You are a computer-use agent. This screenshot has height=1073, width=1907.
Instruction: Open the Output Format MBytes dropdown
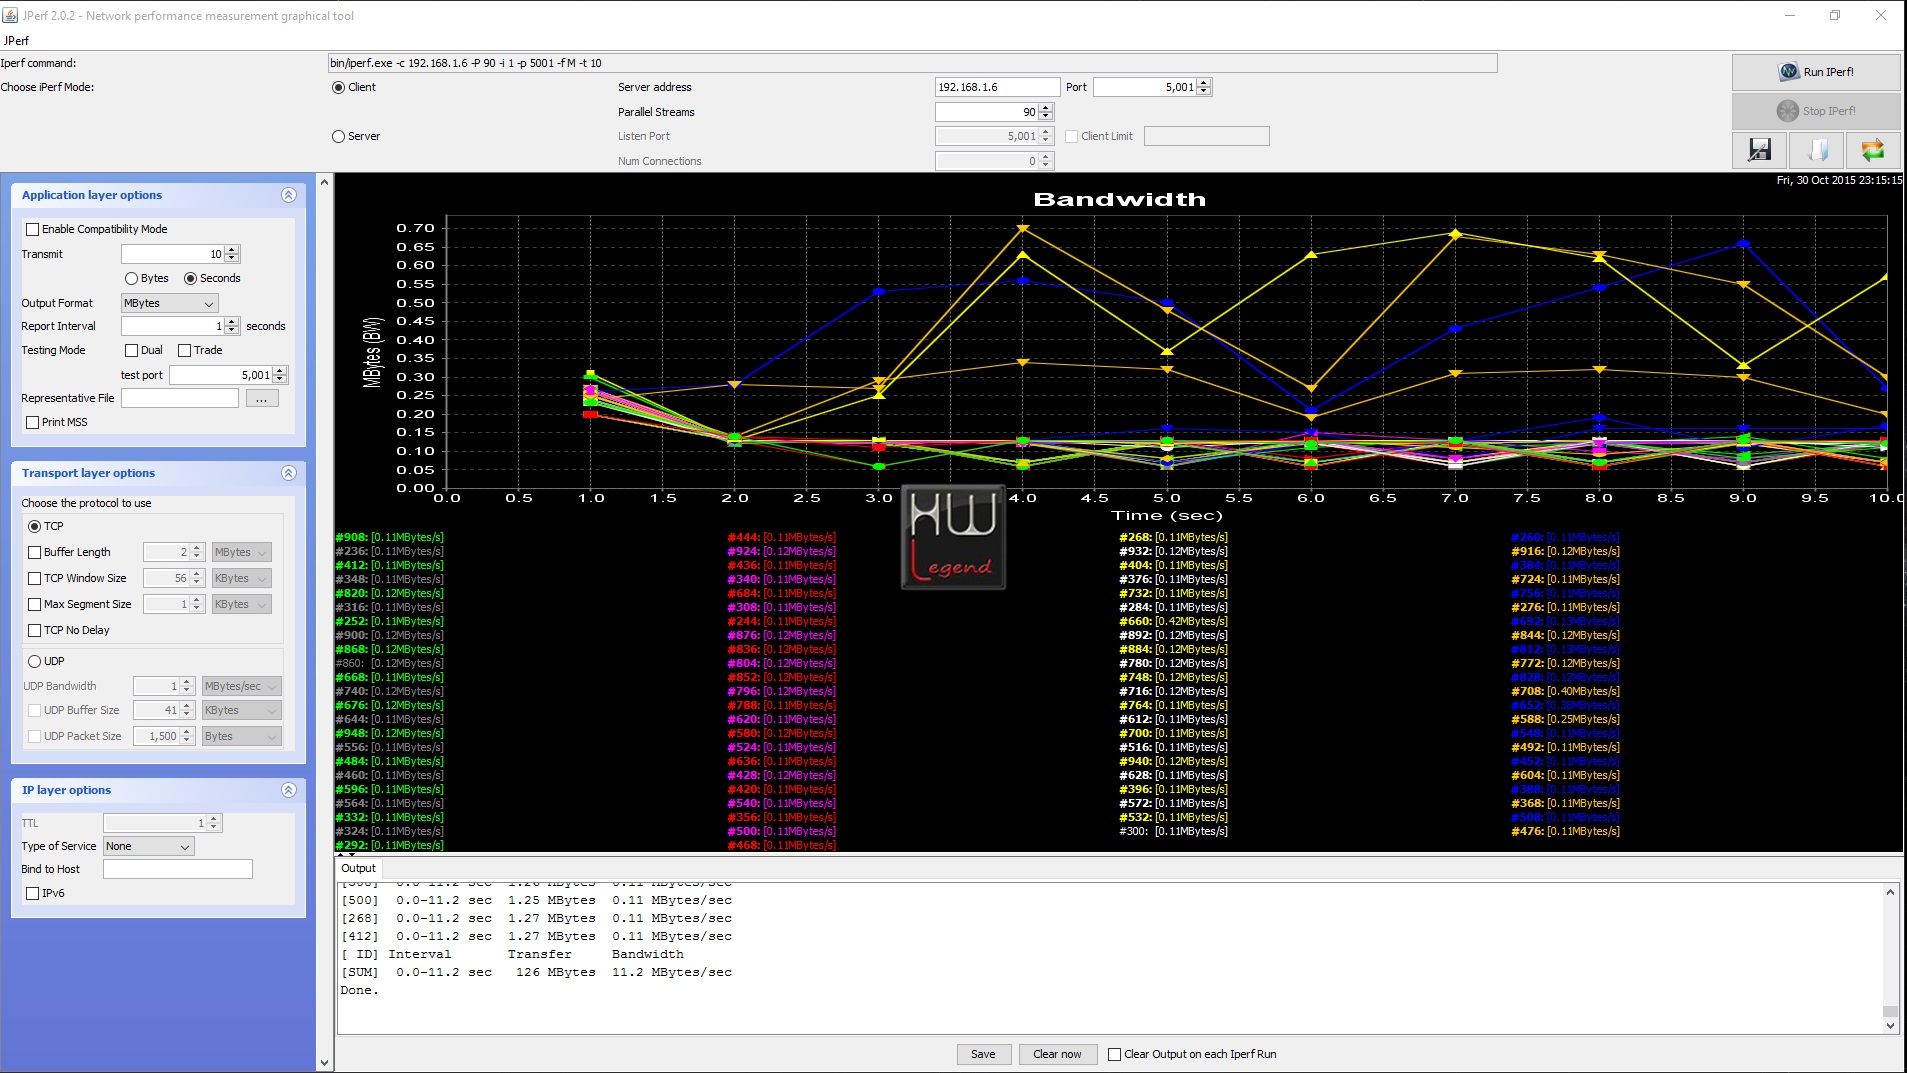169,303
